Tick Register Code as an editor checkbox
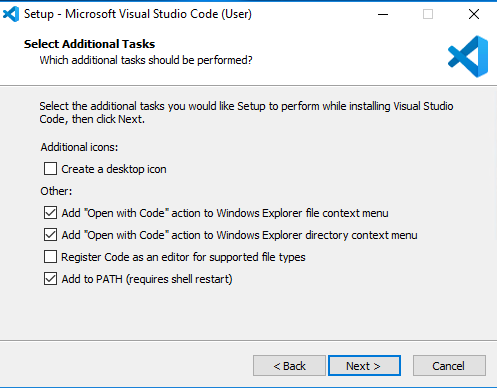Image resolution: width=497 pixels, height=388 pixels. coord(50,257)
